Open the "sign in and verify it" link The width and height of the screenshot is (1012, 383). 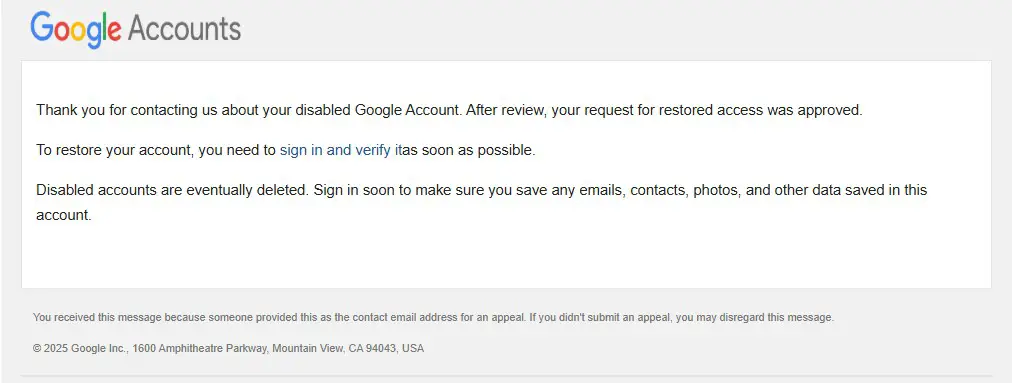[x=341, y=150]
